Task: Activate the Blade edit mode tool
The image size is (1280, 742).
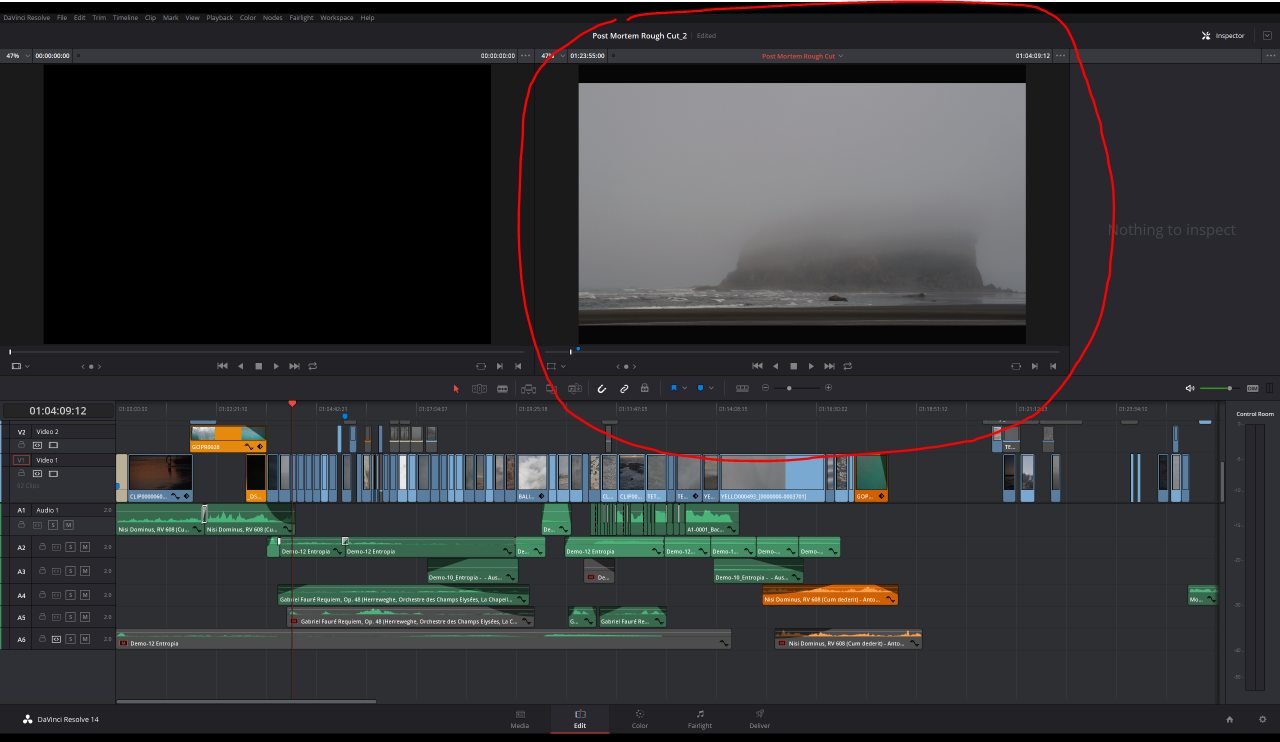Action: 502,388
